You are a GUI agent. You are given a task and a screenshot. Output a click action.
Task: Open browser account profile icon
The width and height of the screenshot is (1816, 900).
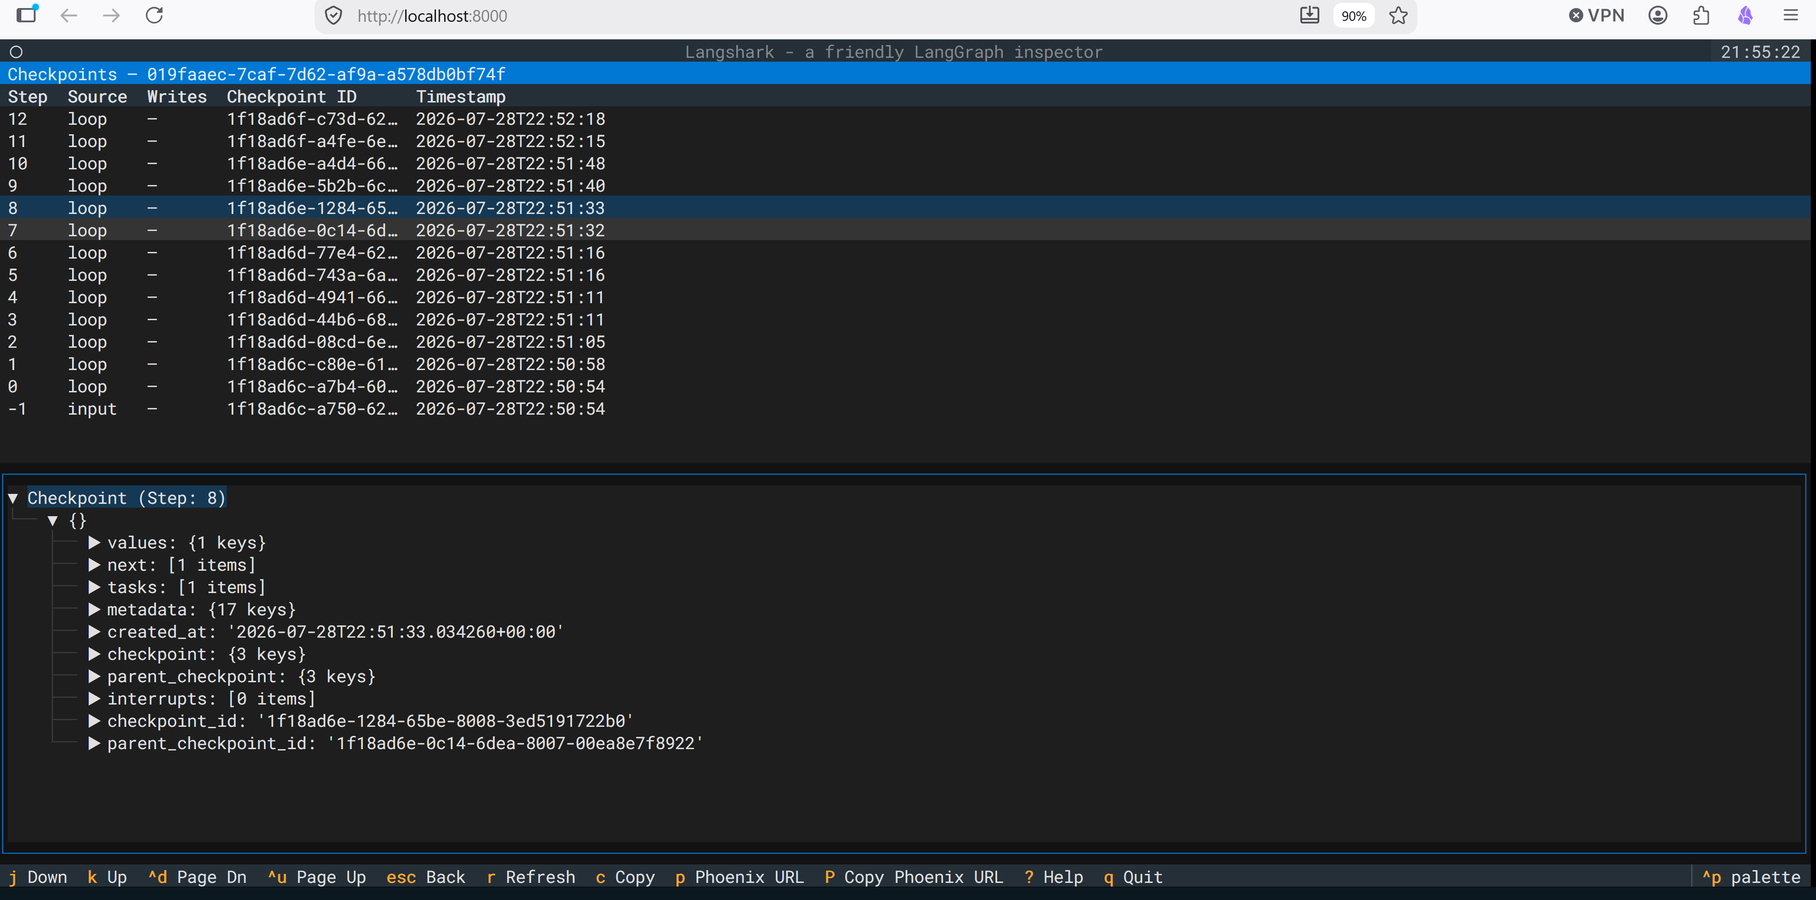[1658, 15]
